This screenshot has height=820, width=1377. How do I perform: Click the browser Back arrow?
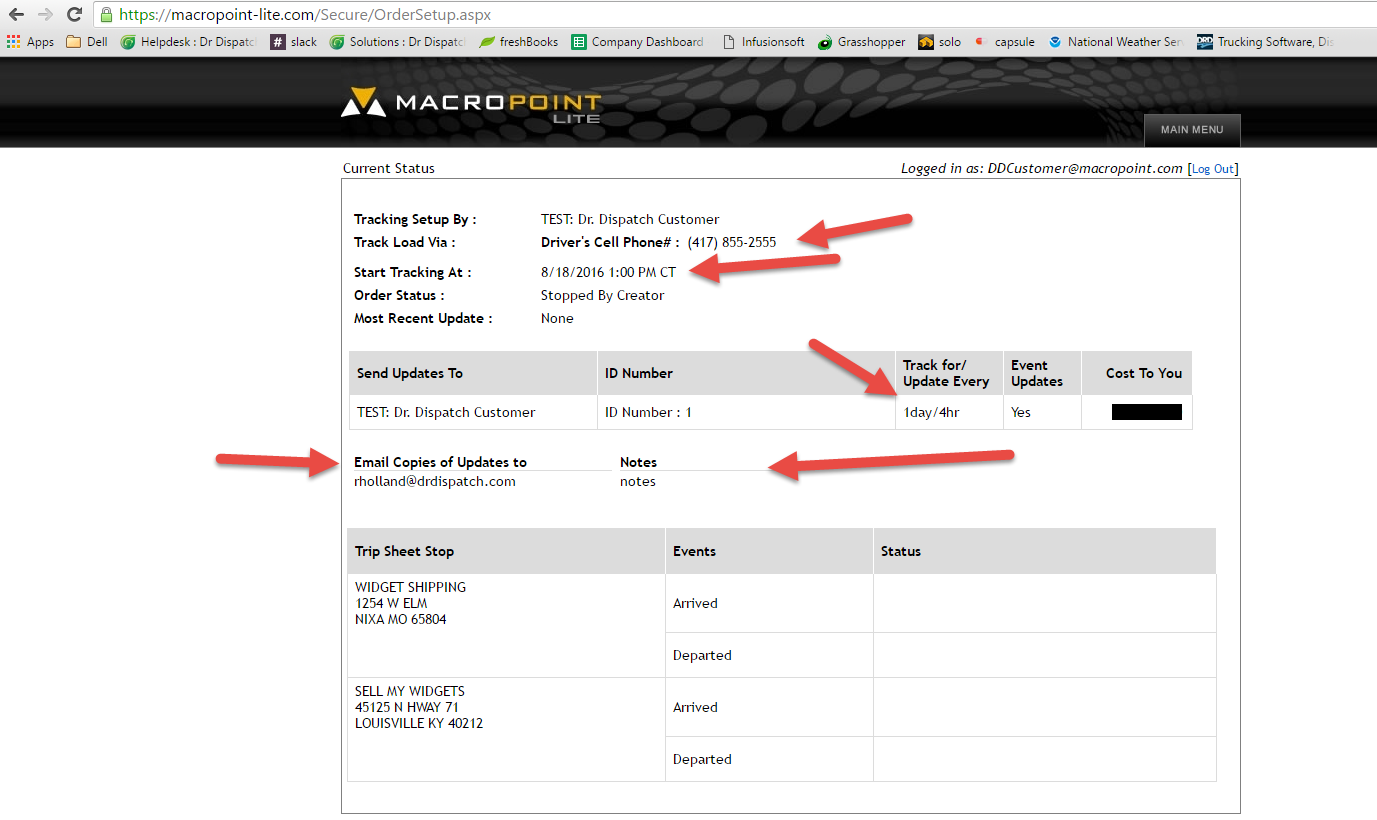[16, 15]
